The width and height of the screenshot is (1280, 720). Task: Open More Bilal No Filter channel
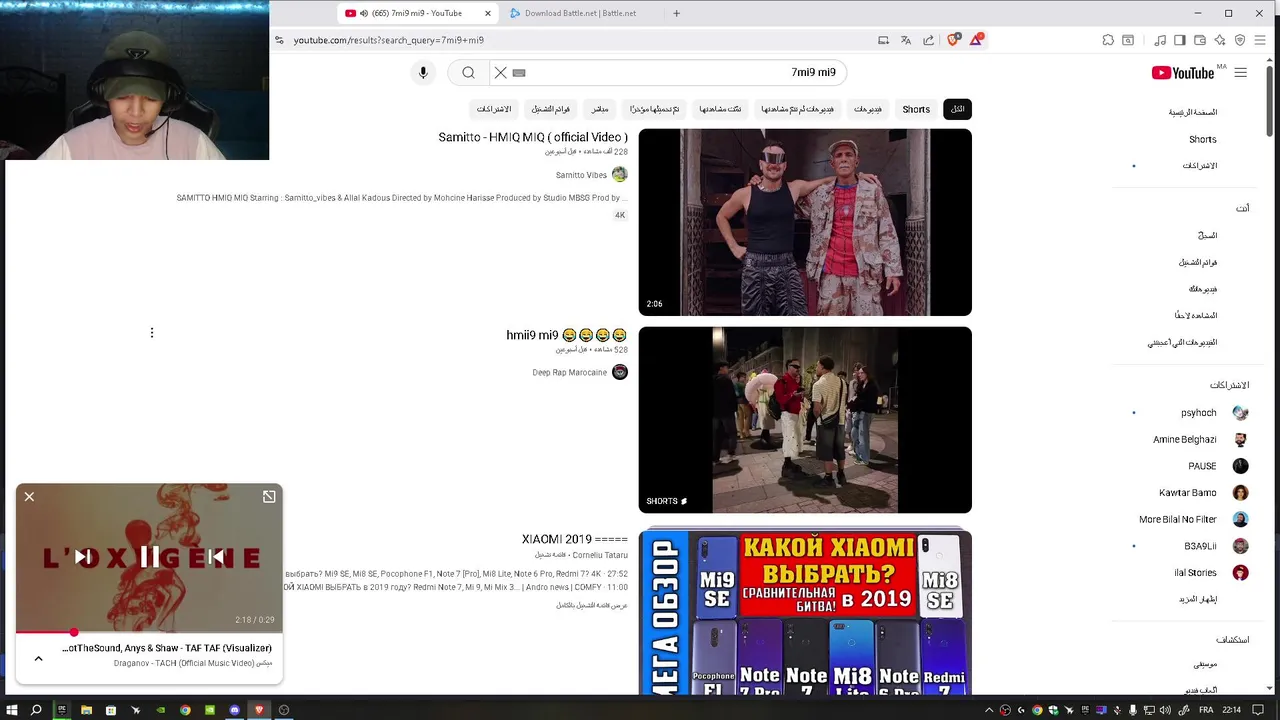coord(1178,520)
